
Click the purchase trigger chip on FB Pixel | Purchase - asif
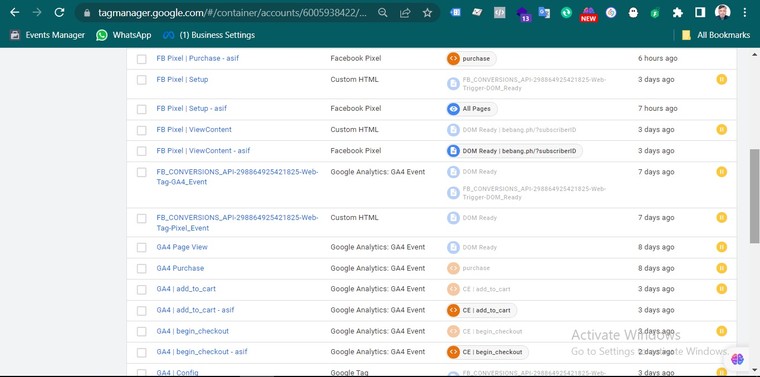(471, 59)
